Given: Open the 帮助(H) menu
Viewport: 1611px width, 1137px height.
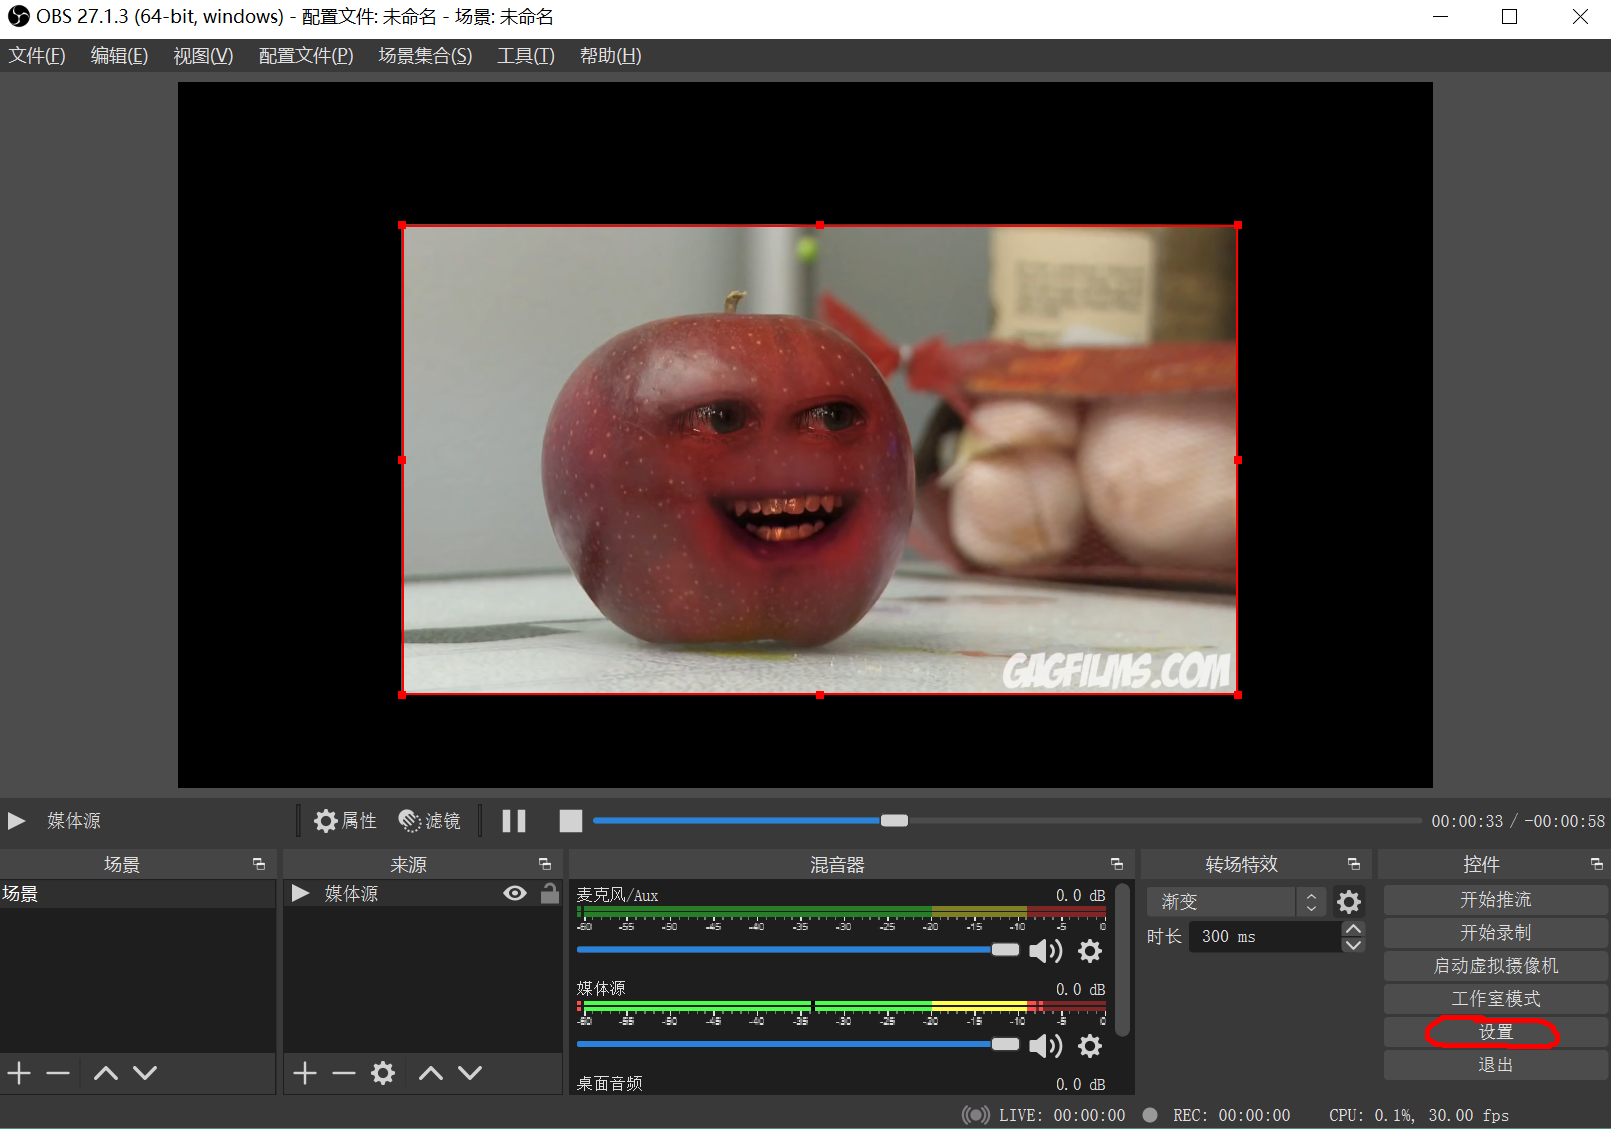Looking at the screenshot, I should click(610, 56).
